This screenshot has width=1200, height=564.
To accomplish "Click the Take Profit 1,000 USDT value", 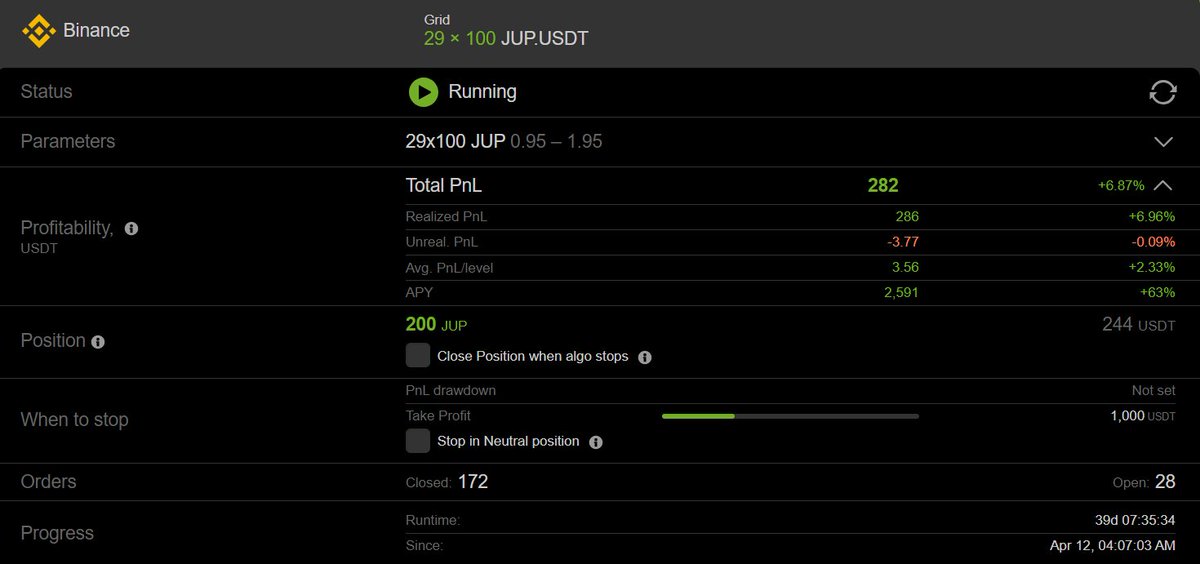I will (1143, 416).
